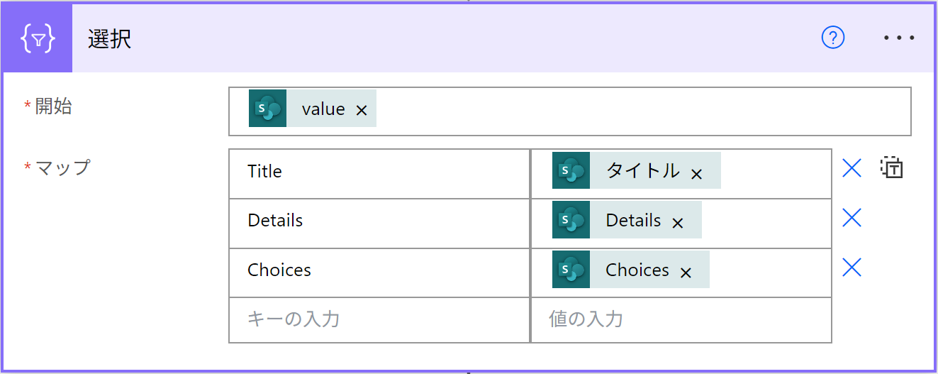Click the Choices key field
938x374 pixels.
379,272
